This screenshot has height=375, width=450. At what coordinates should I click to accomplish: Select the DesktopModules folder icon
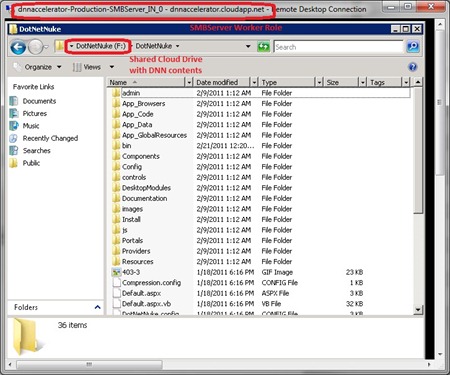[116, 188]
